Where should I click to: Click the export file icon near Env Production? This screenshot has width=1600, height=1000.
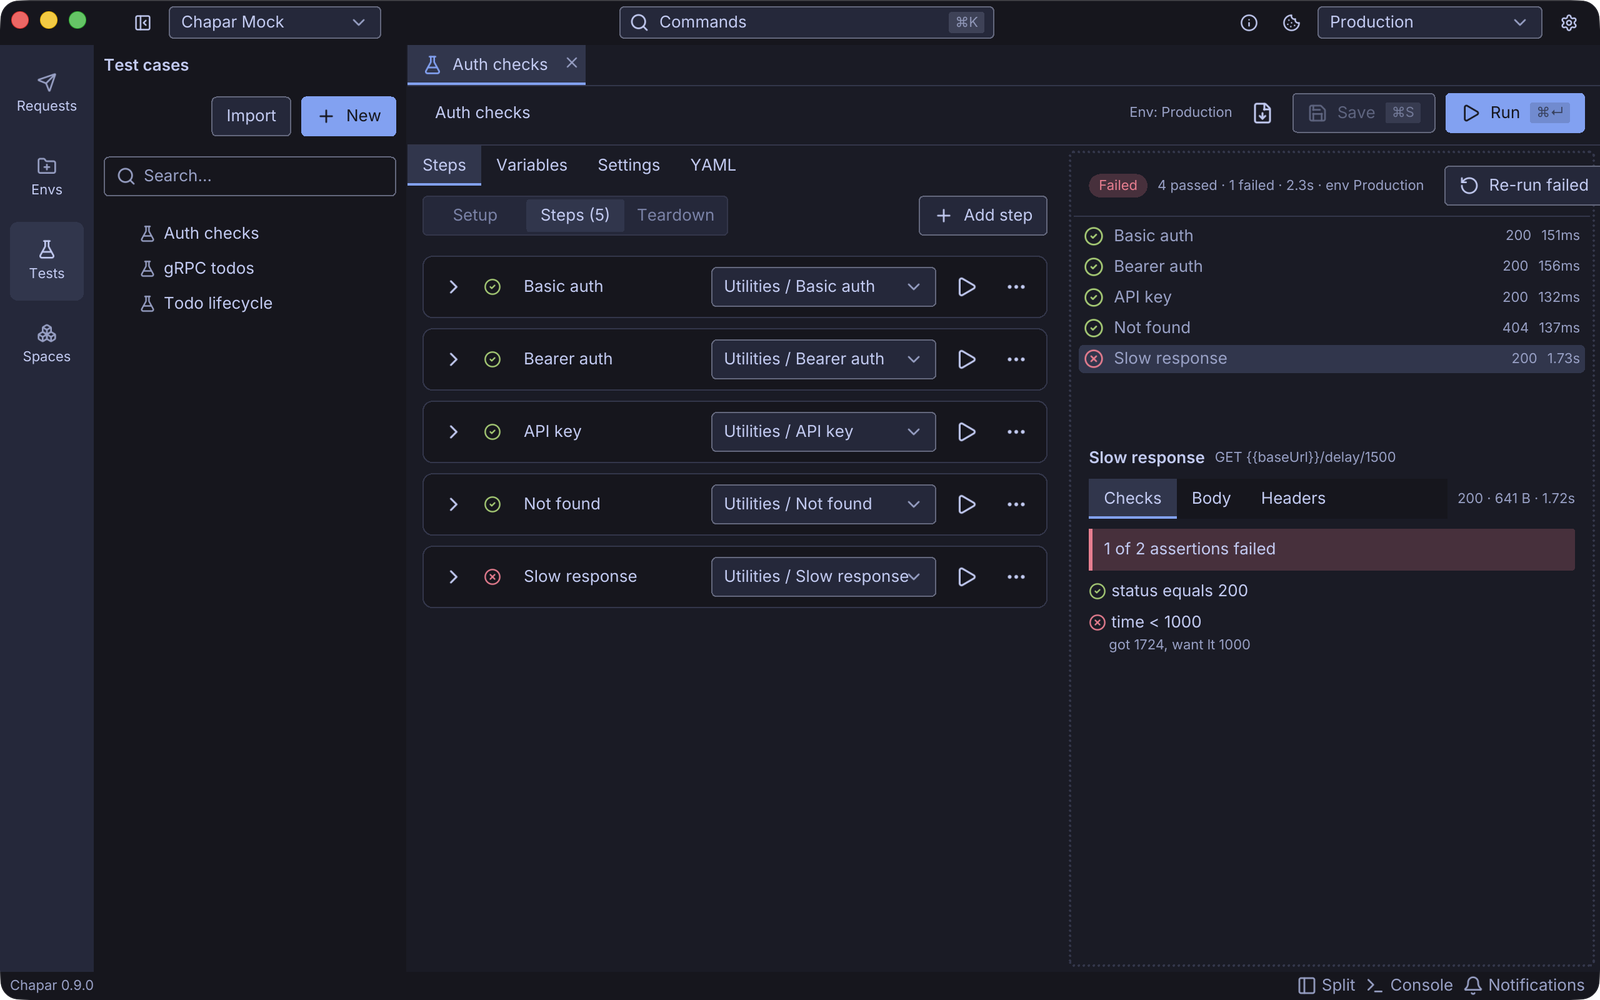click(1263, 113)
